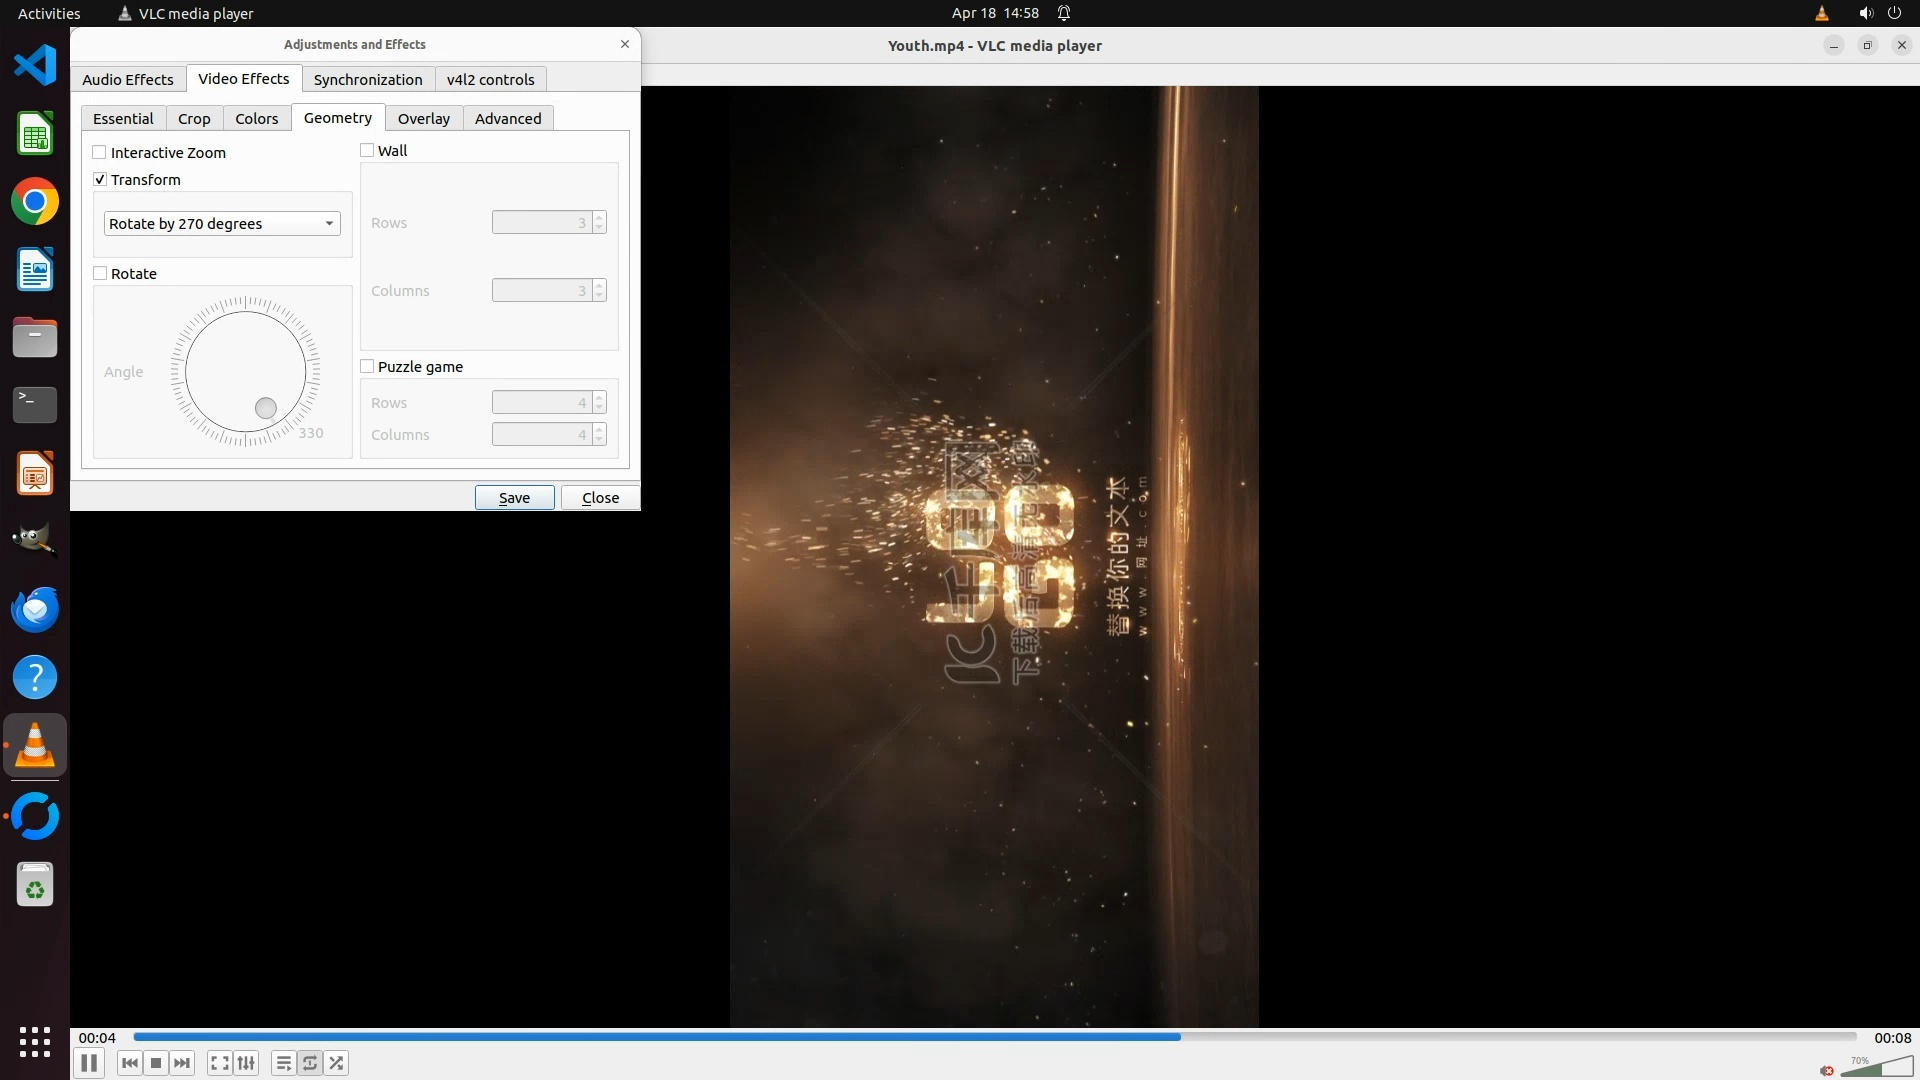Open the date and time dropdown in the top bar

point(994,13)
